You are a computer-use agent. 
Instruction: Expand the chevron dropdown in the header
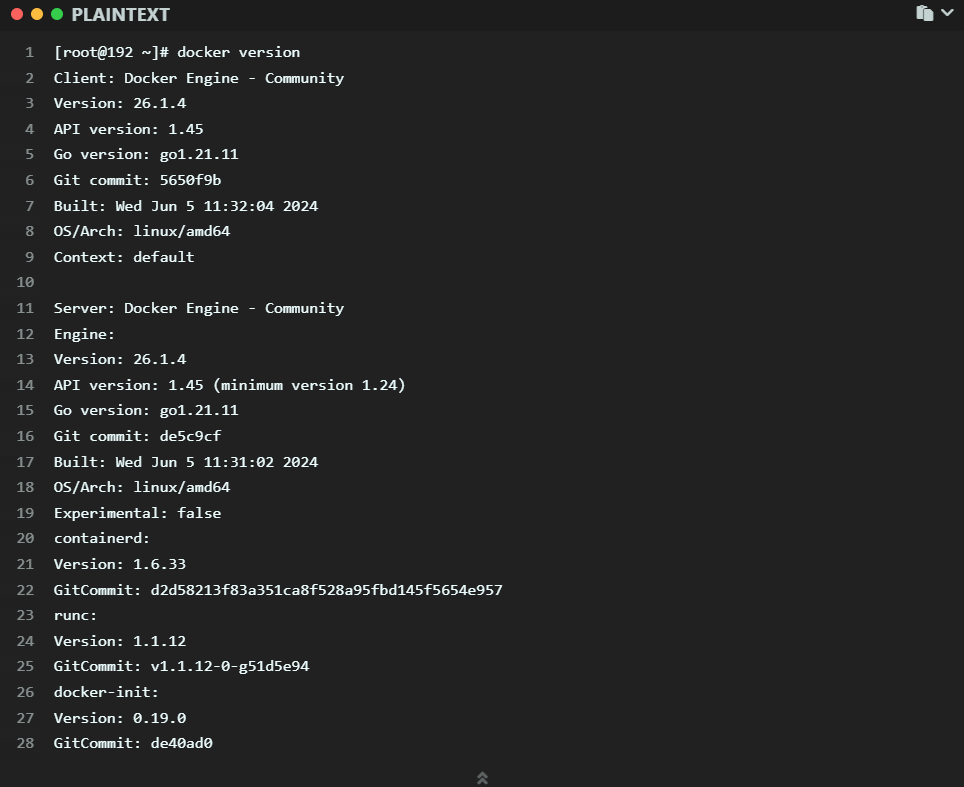click(947, 12)
